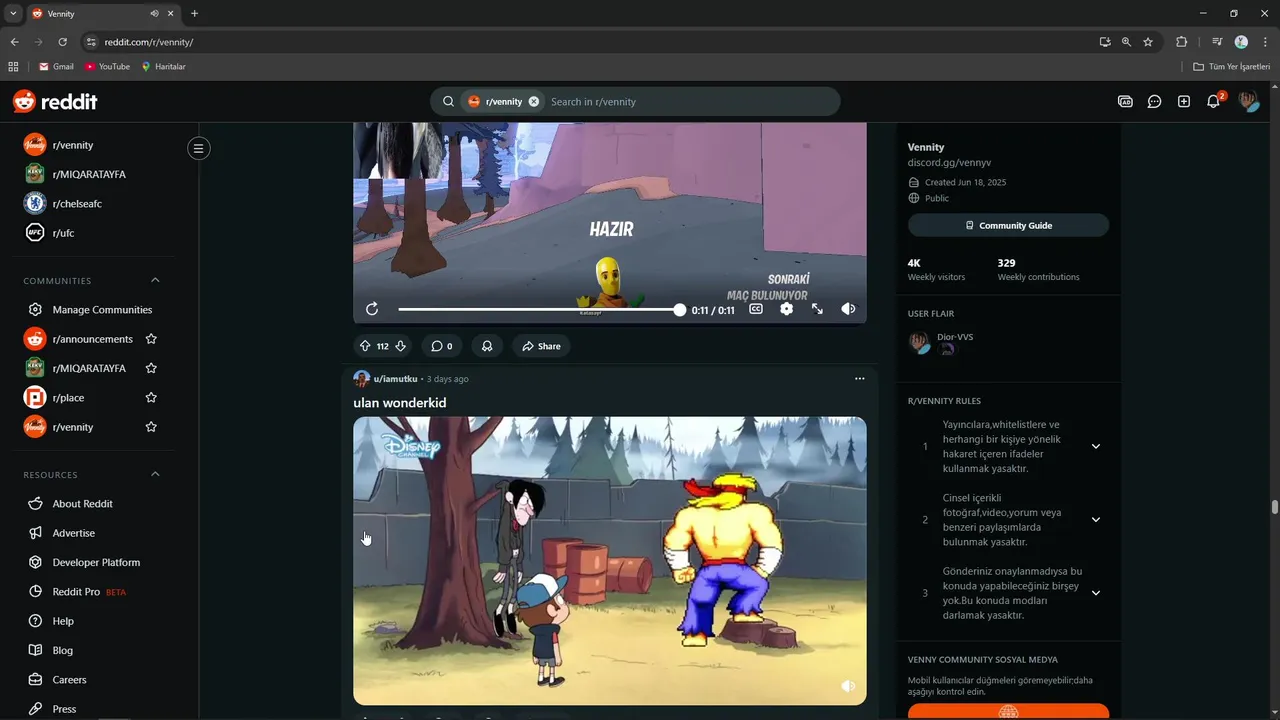Screen dimensions: 1280x720
Task: Open the ulan wonderkid video thumbnail
Action: coord(610,561)
